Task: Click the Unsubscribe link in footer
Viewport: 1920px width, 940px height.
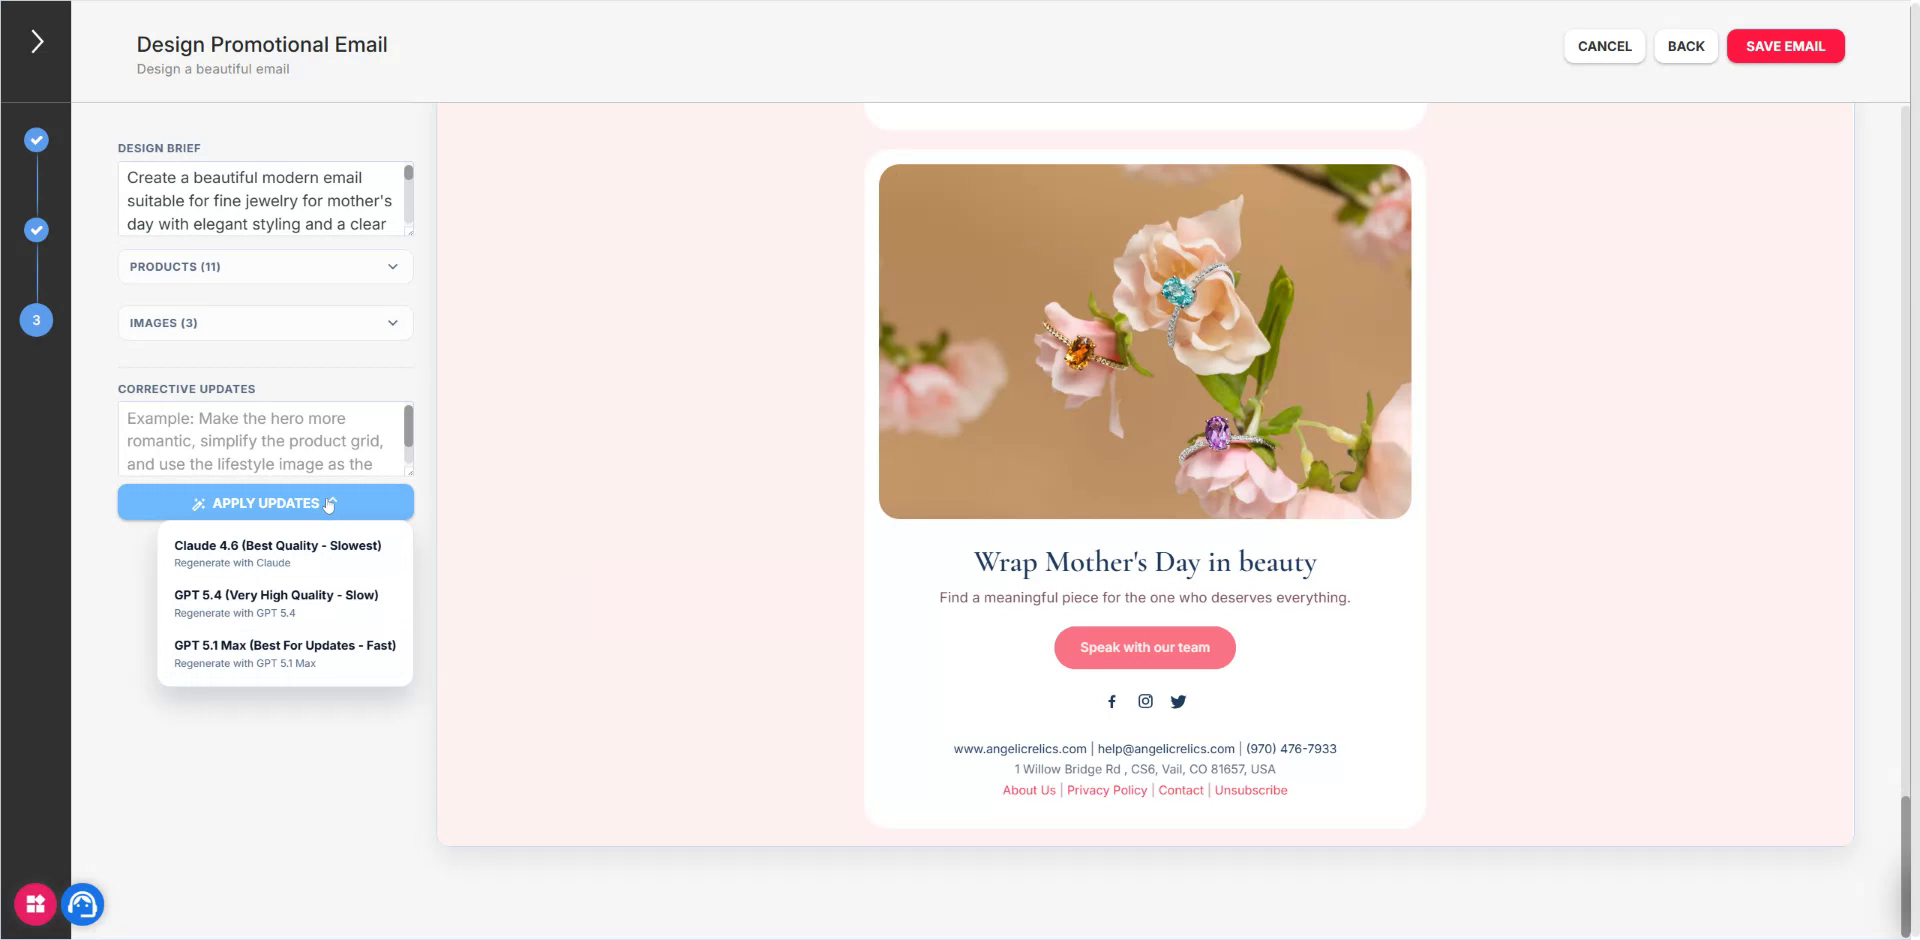Action: coord(1251,790)
